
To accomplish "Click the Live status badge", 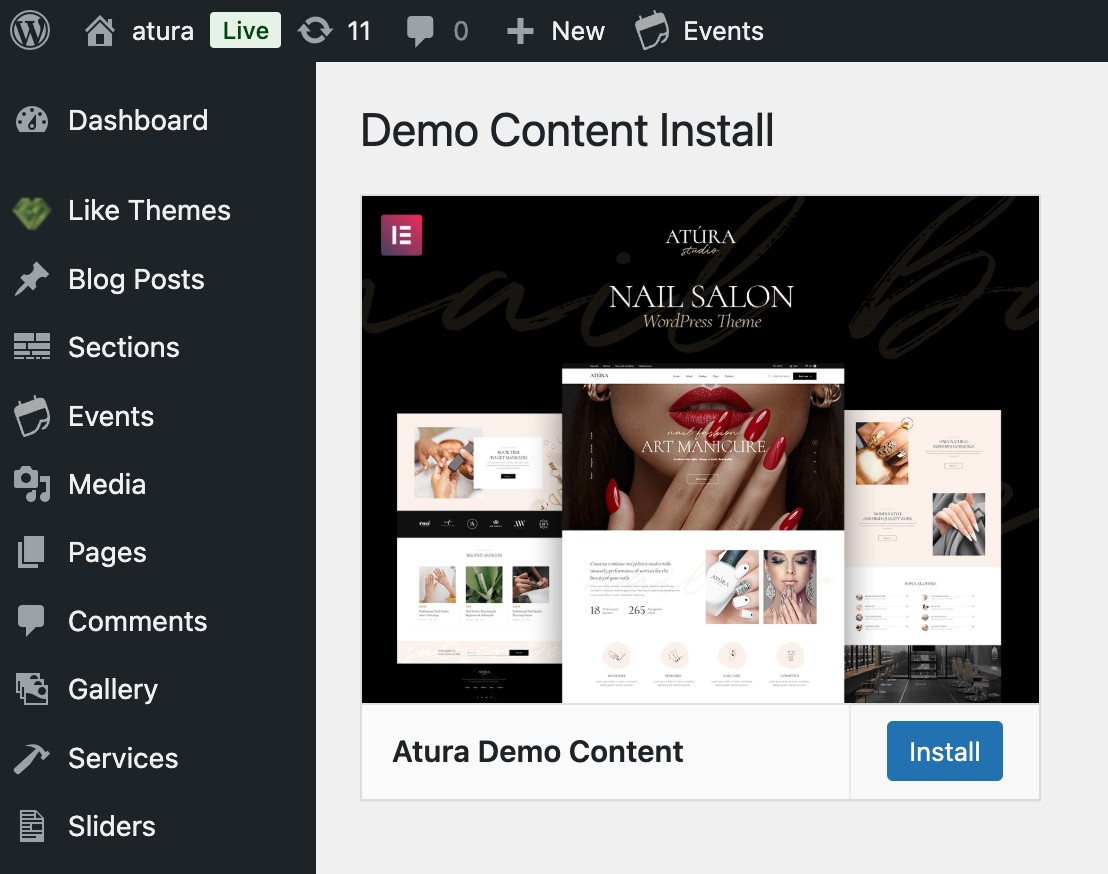I will (245, 30).
